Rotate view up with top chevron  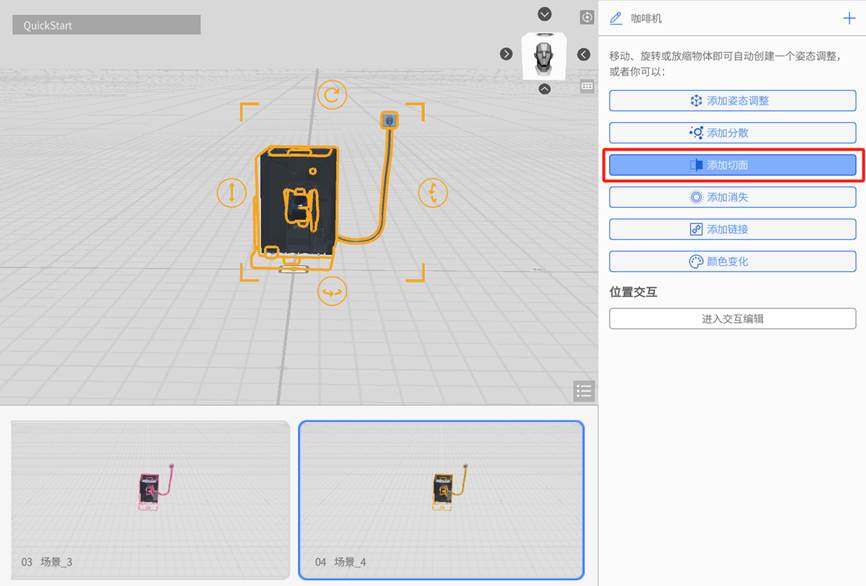point(545,14)
